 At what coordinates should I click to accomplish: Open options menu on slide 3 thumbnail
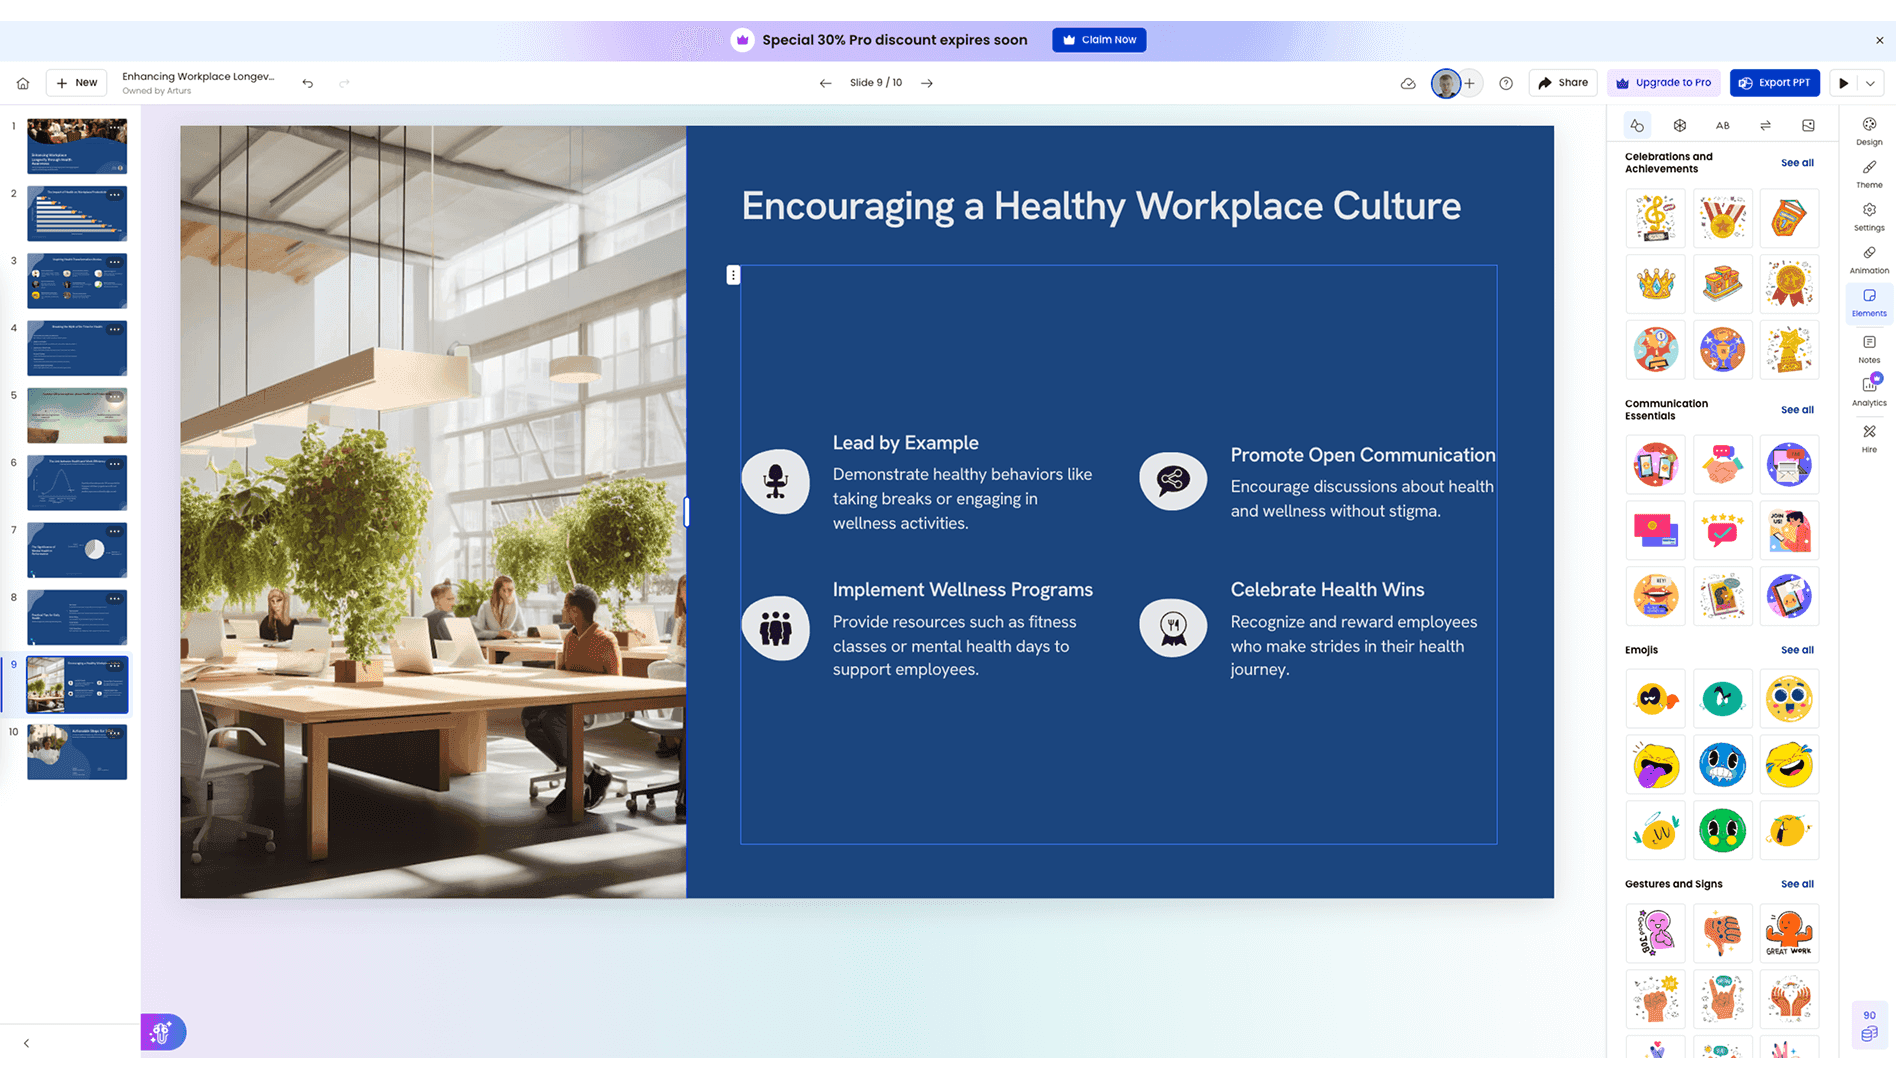click(x=116, y=262)
